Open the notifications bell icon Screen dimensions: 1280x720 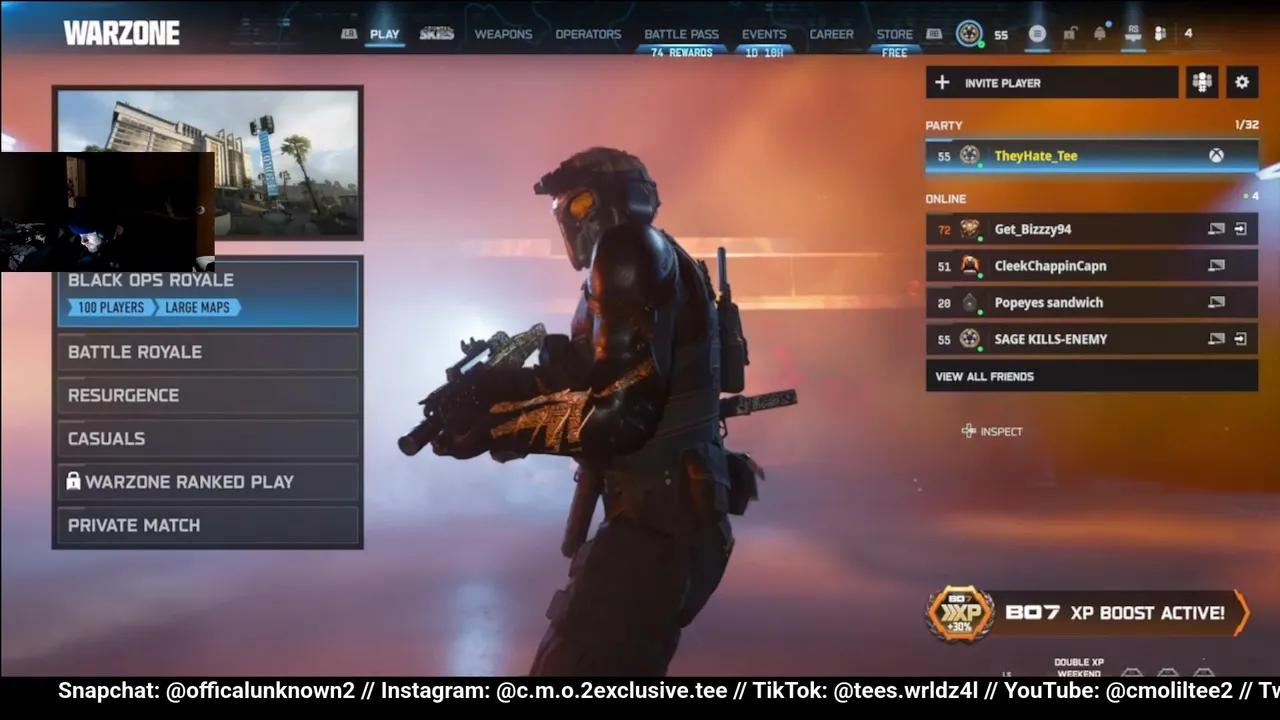[1100, 33]
